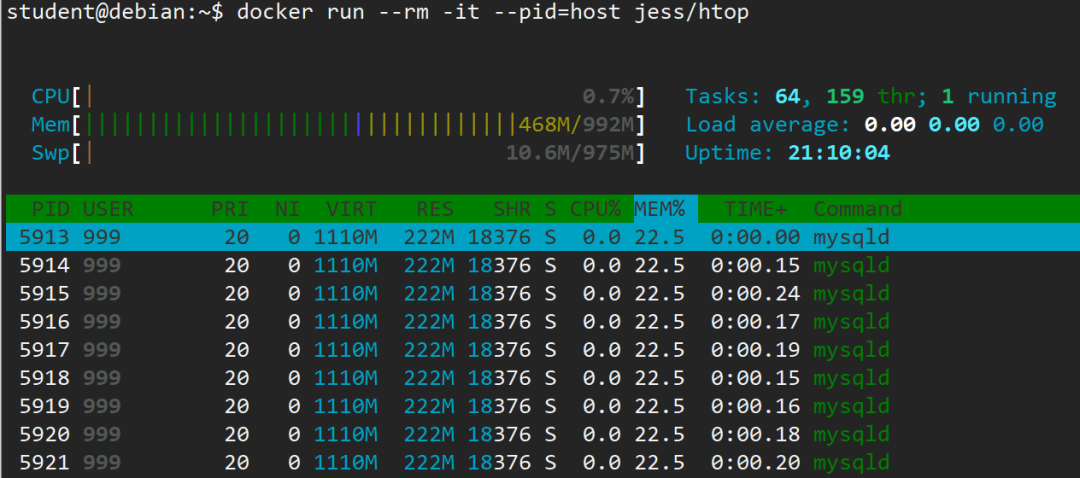Click the TIME+ column header
Viewport: 1080px width, 478px height.
tap(756, 209)
